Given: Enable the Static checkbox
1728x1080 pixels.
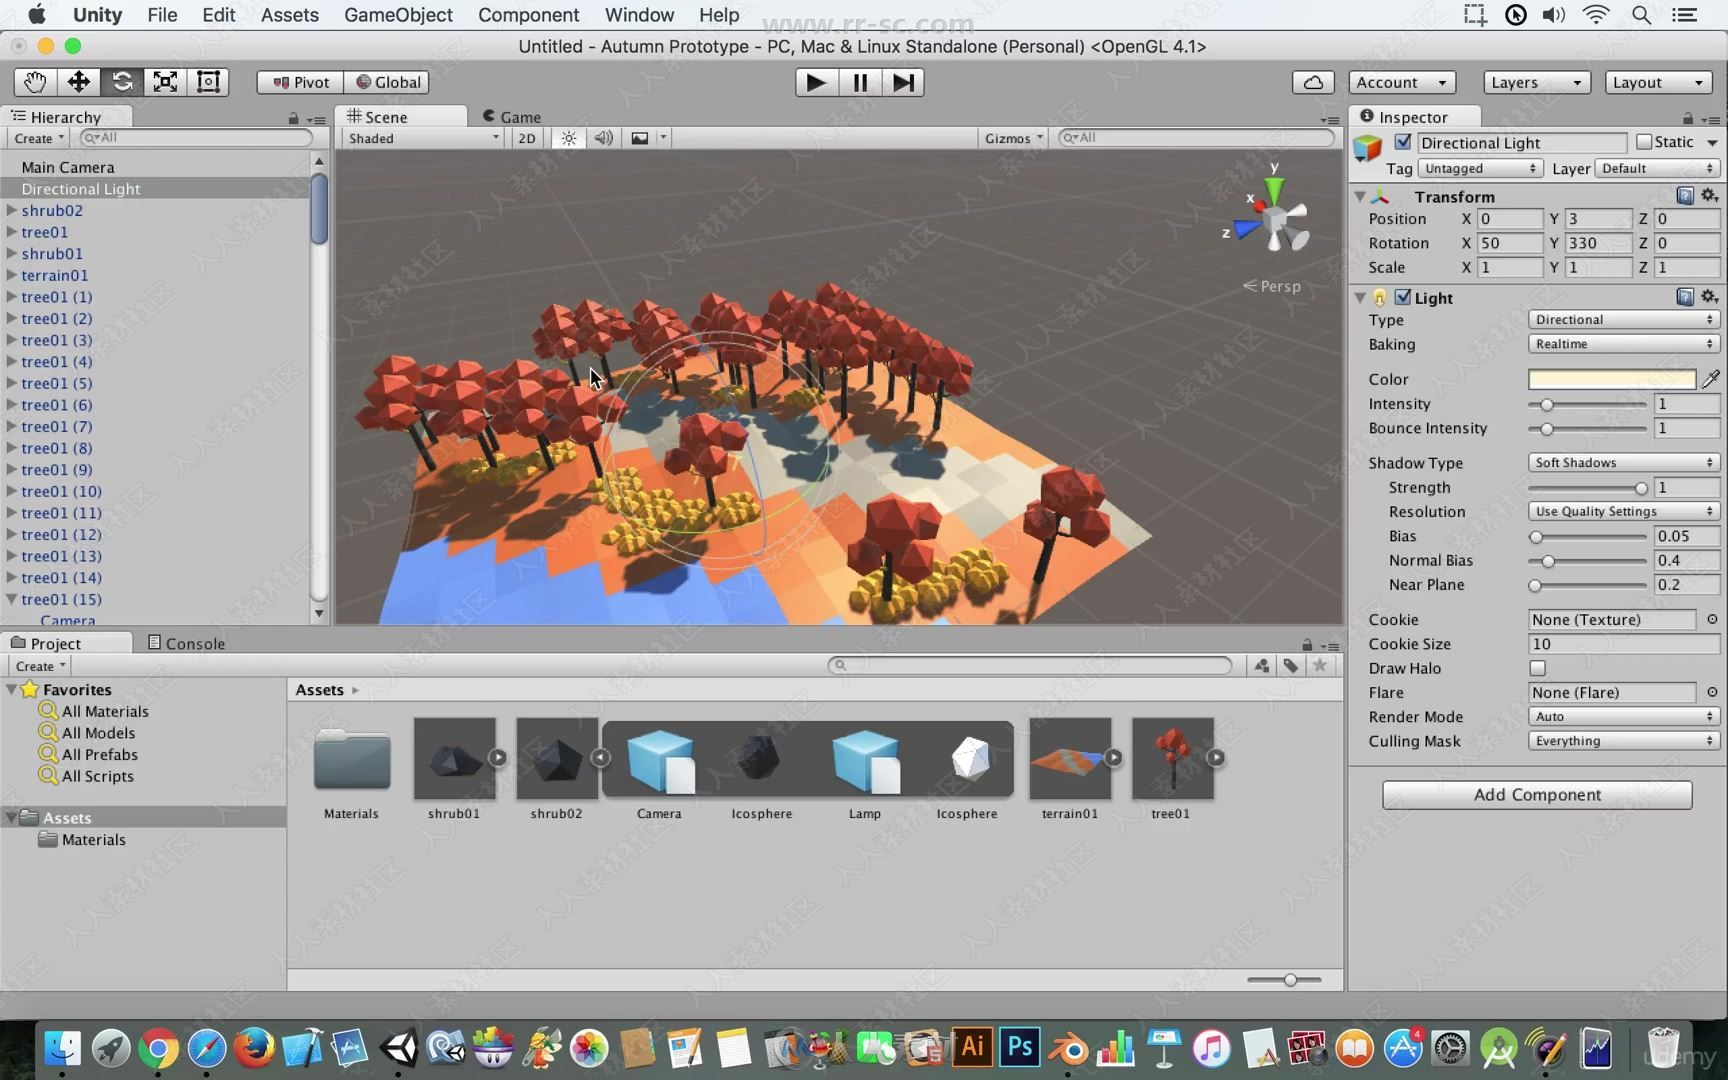Looking at the screenshot, I should pyautogui.click(x=1644, y=142).
